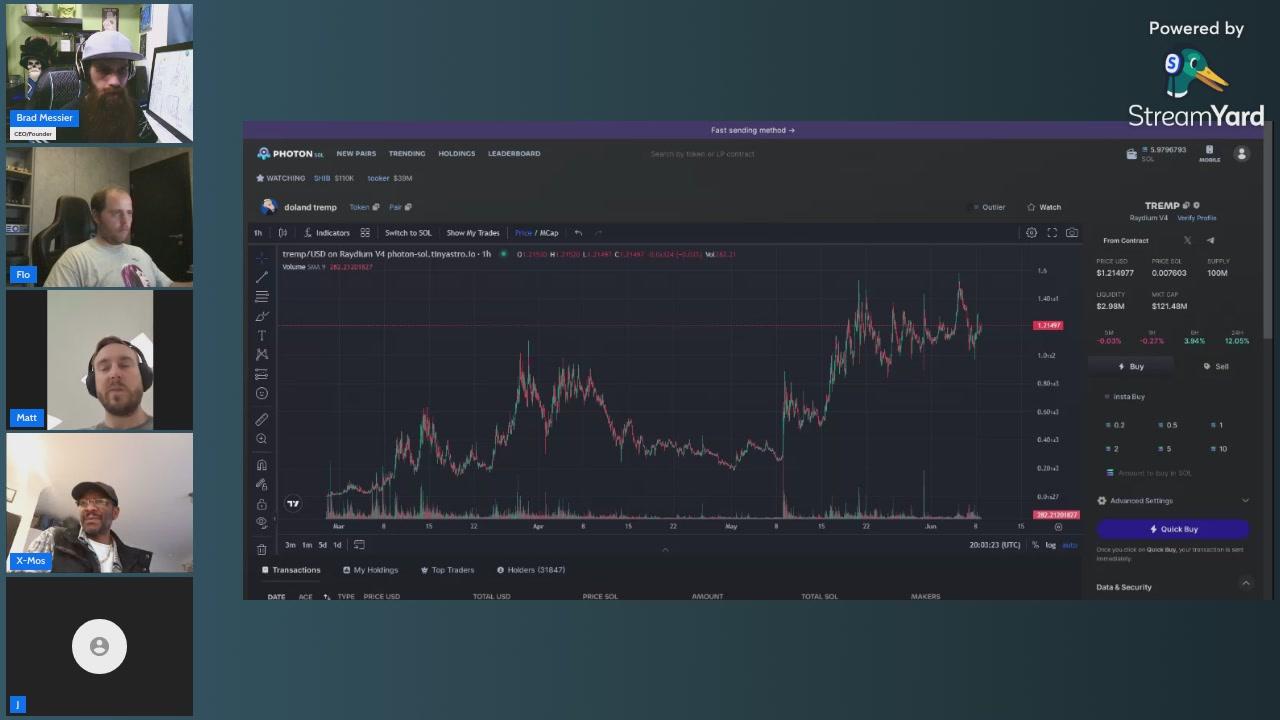Open the emoji icons tool
The image size is (1280, 720).
pos(262,394)
